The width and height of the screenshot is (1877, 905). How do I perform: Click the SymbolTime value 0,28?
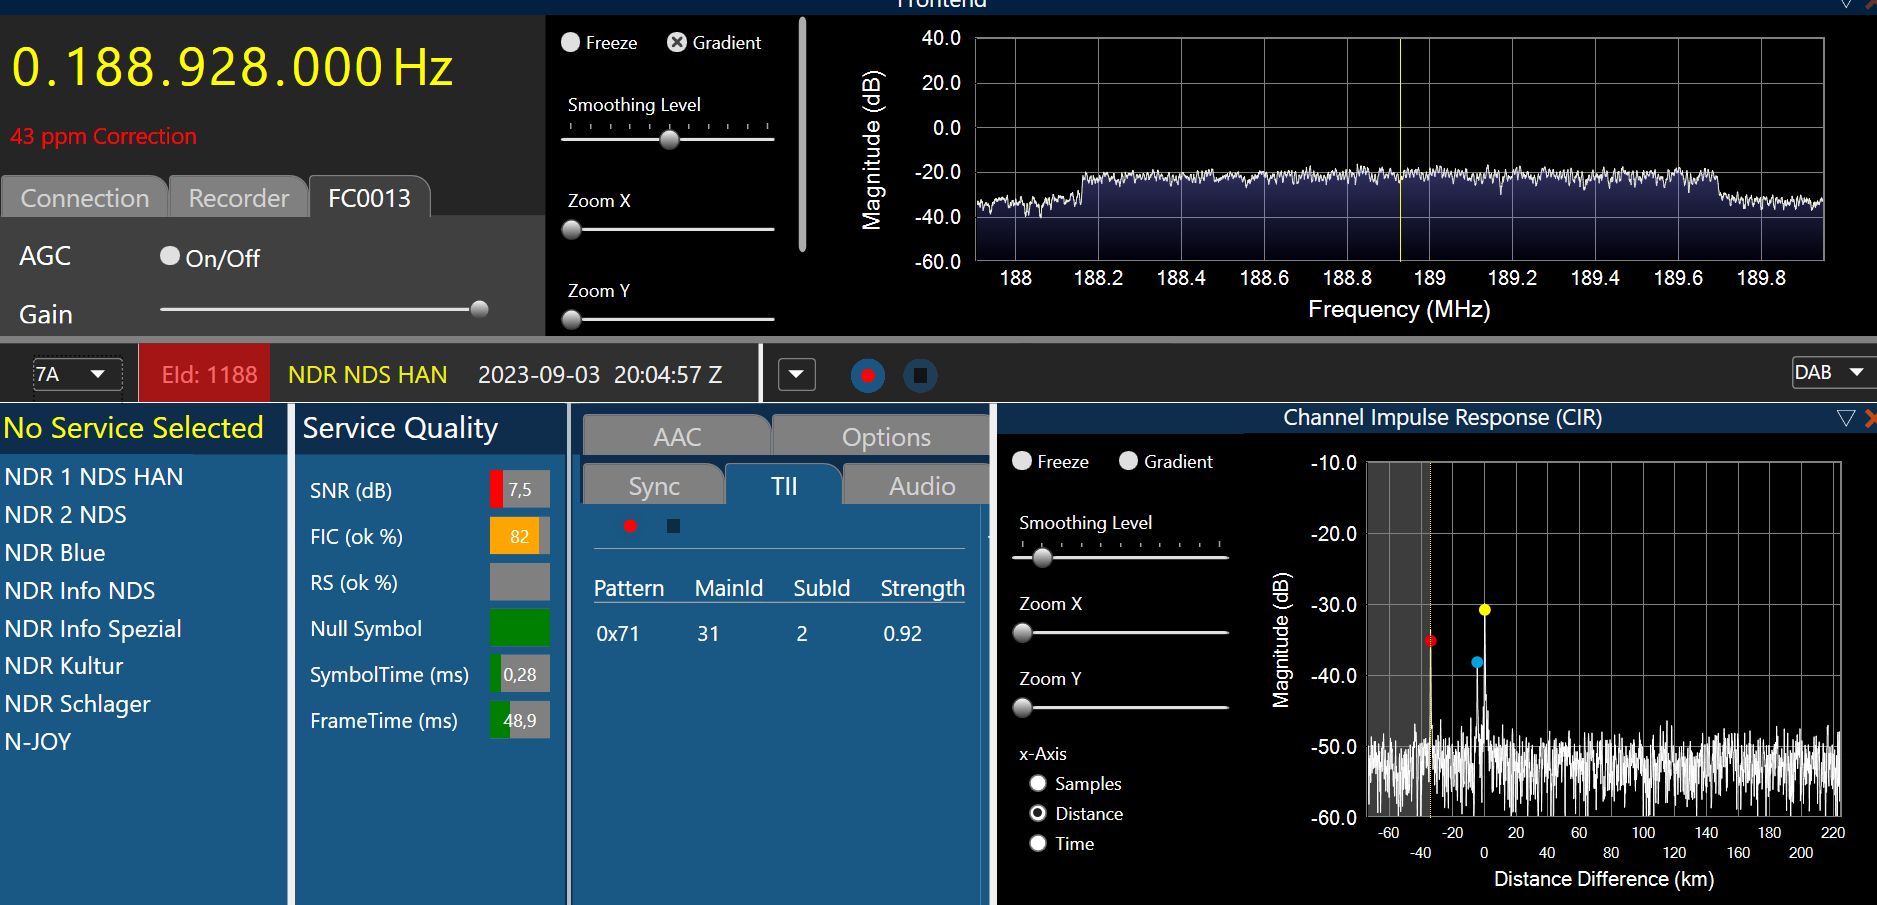click(520, 674)
